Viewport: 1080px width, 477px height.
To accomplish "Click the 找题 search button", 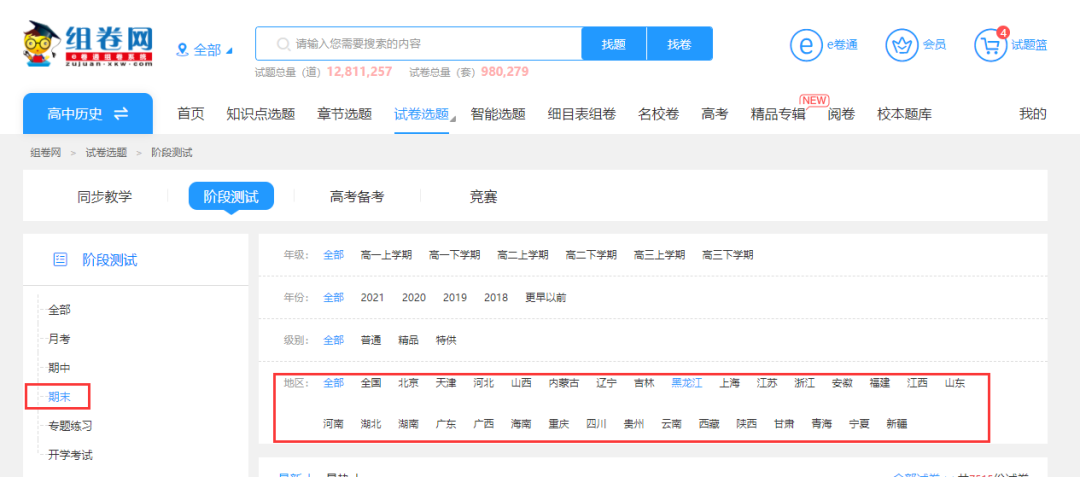I will (614, 44).
